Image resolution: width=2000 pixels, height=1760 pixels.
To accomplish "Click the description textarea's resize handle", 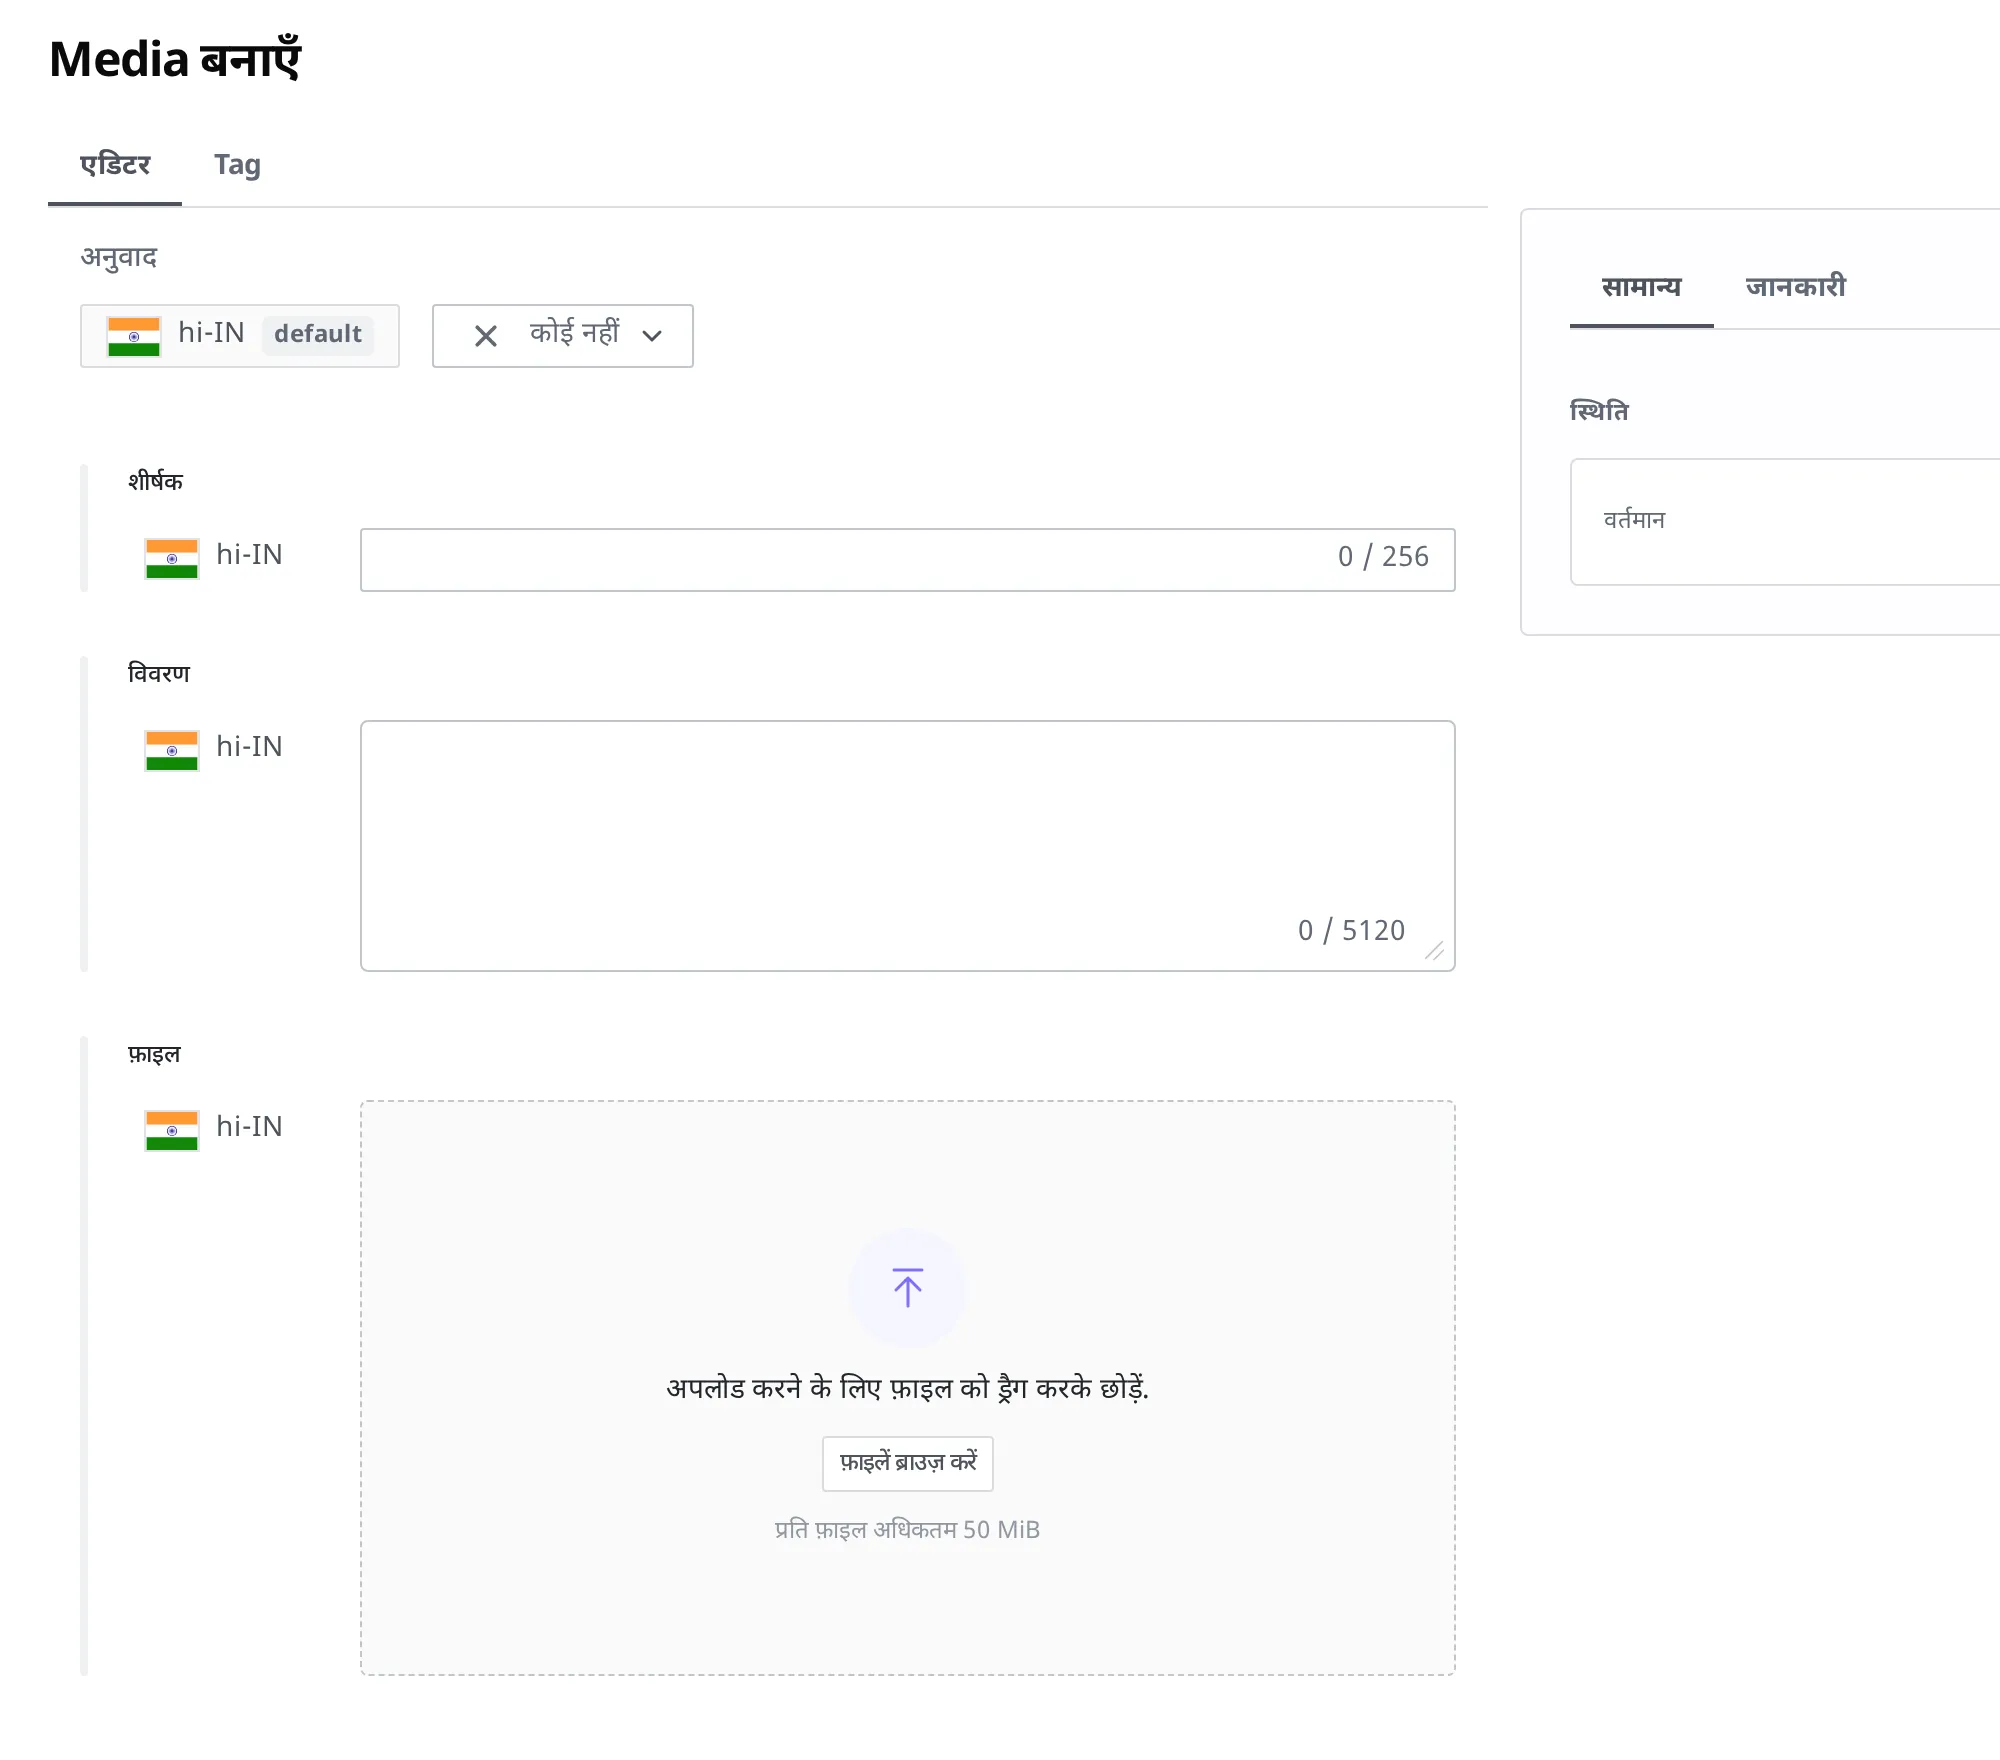I will pos(1435,951).
